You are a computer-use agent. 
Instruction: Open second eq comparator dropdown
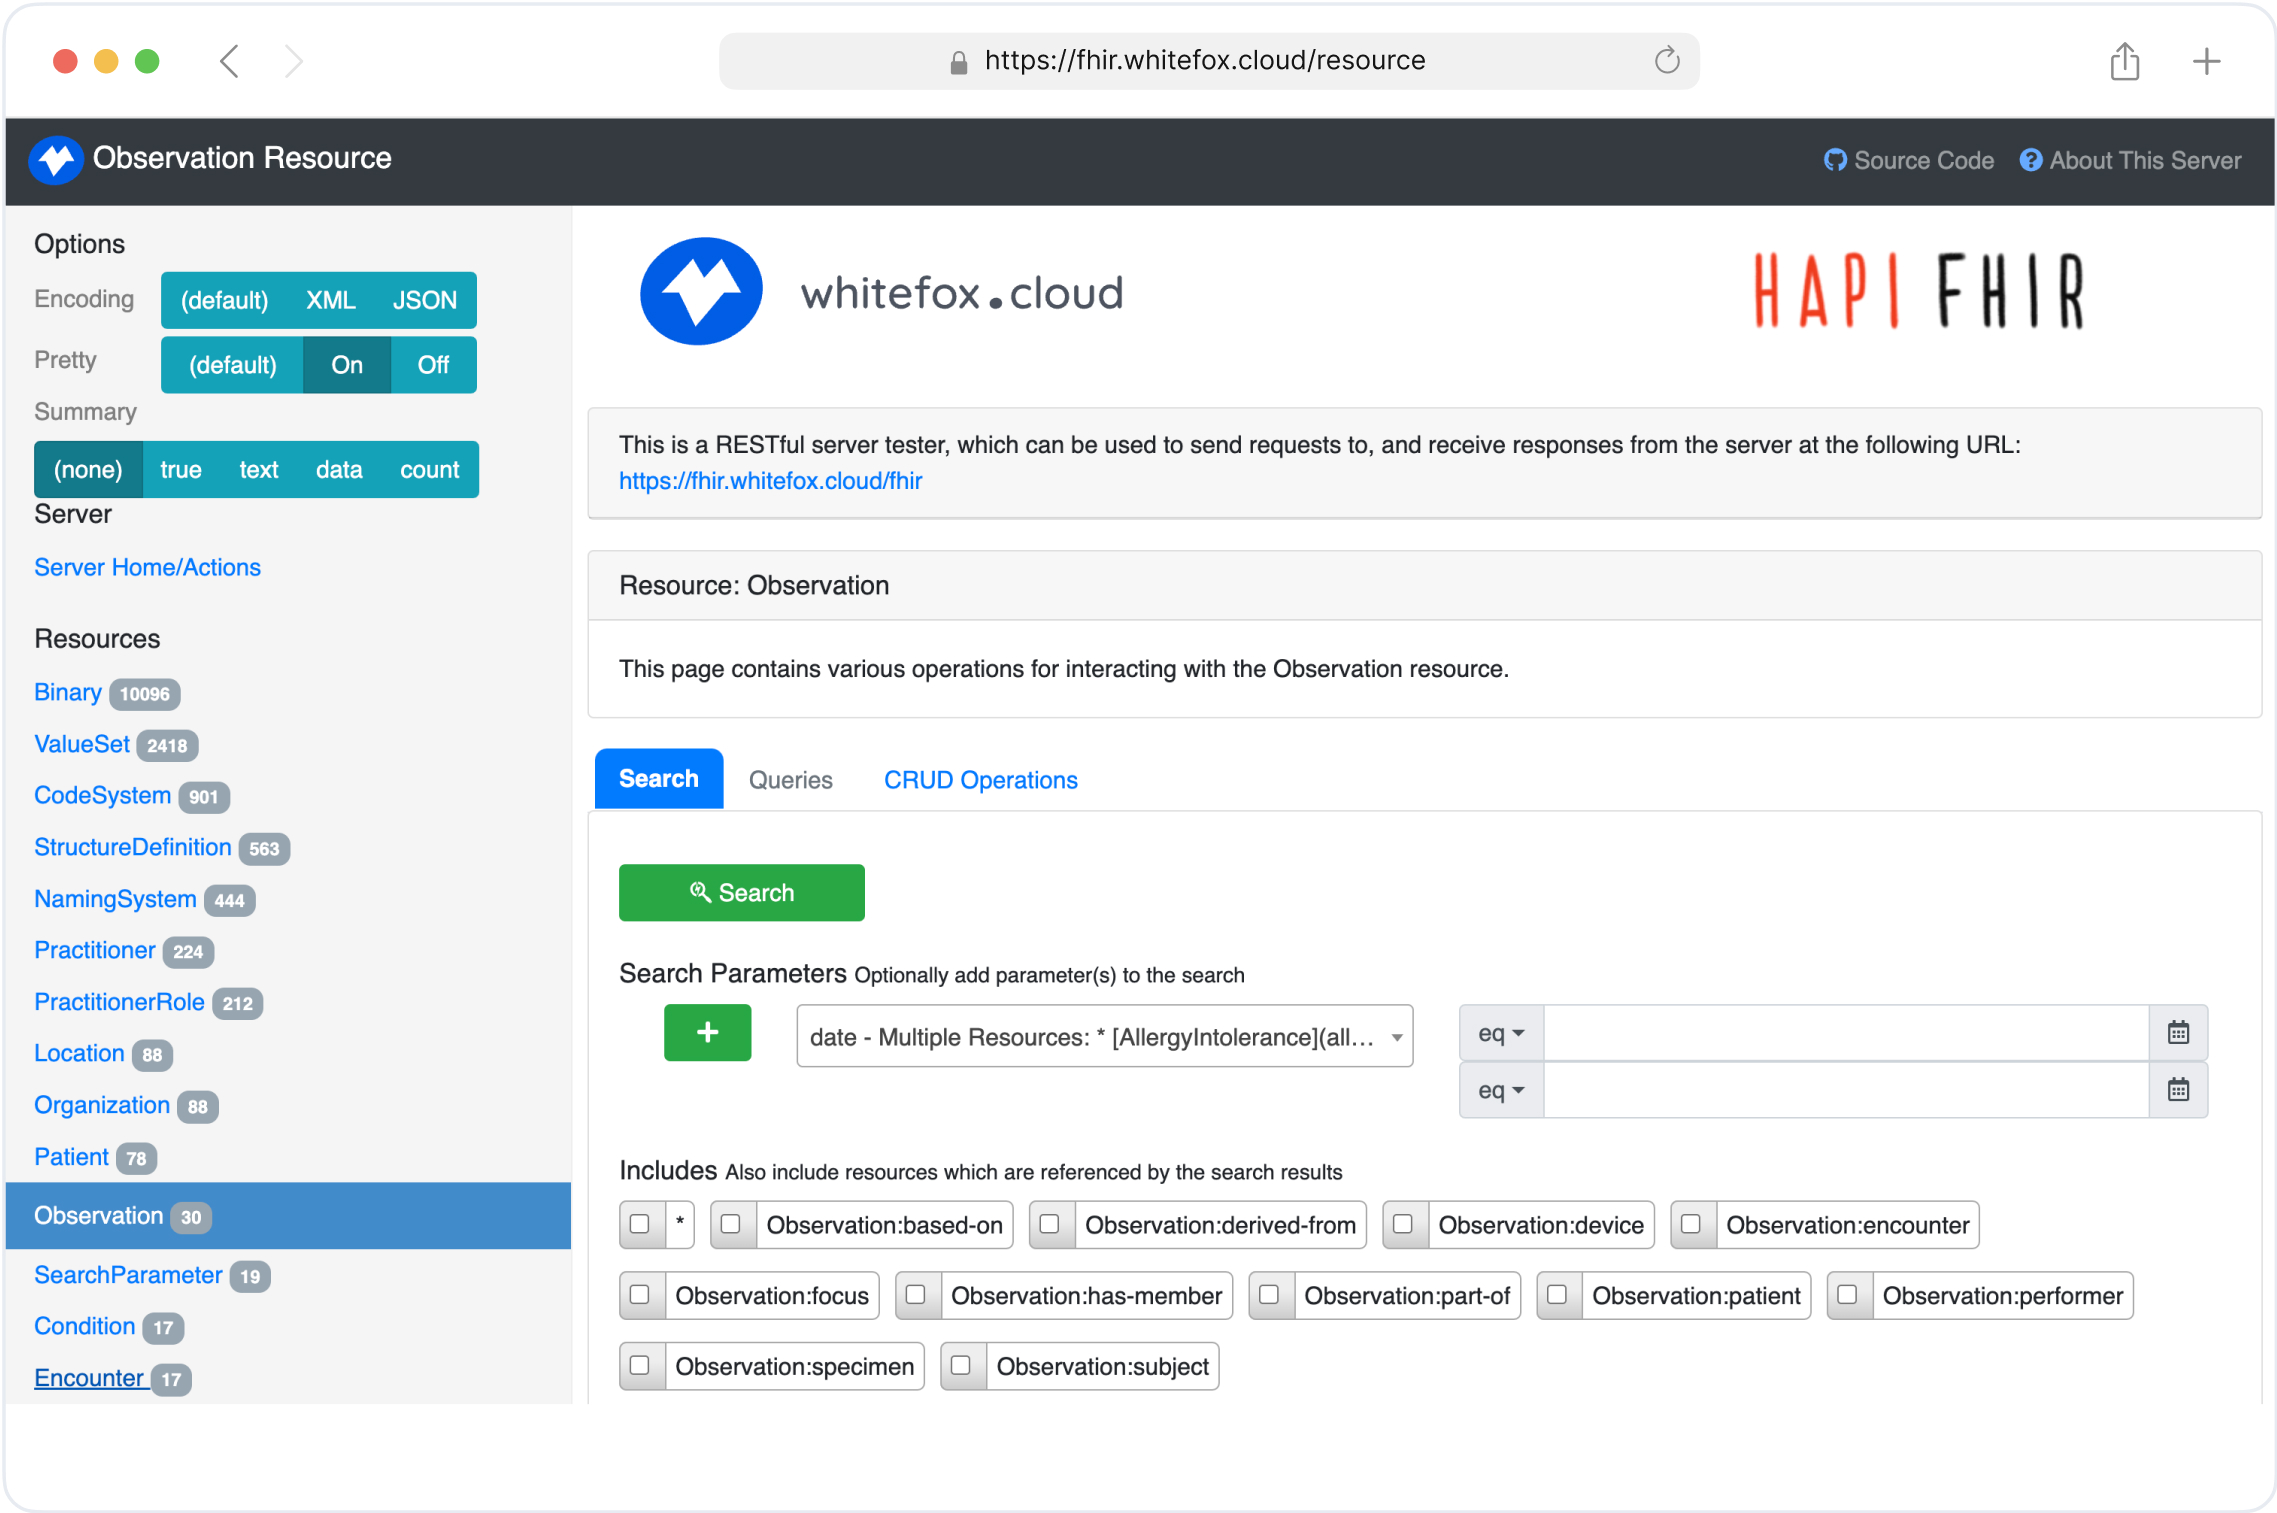pyautogui.click(x=1501, y=1089)
